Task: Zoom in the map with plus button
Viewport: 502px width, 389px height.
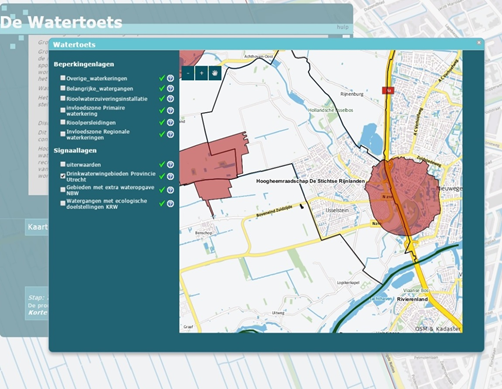Action: pyautogui.click(x=202, y=73)
